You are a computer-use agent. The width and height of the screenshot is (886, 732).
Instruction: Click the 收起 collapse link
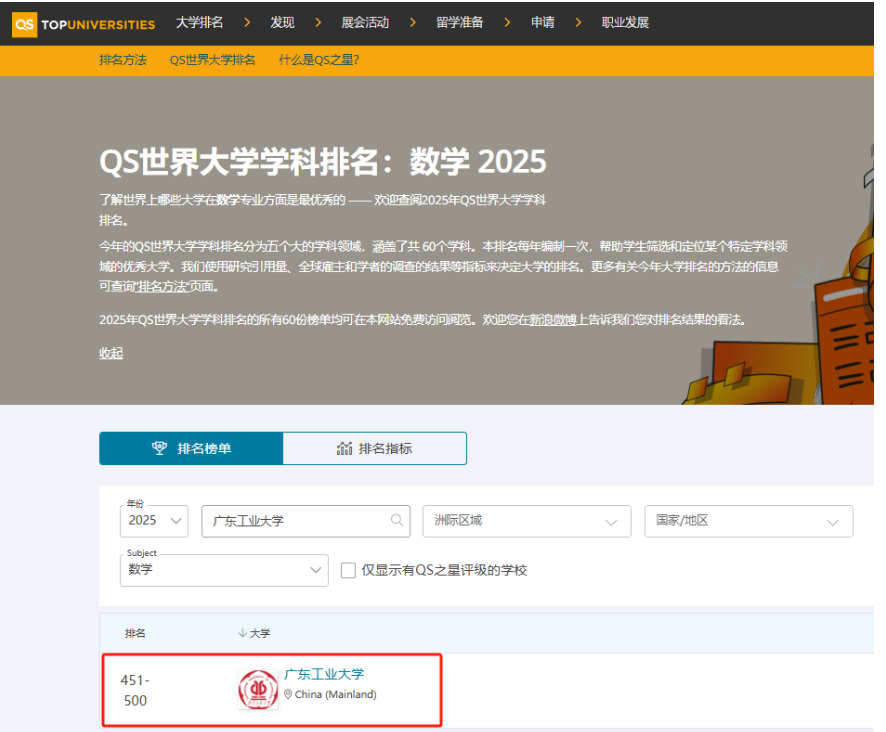(x=111, y=353)
